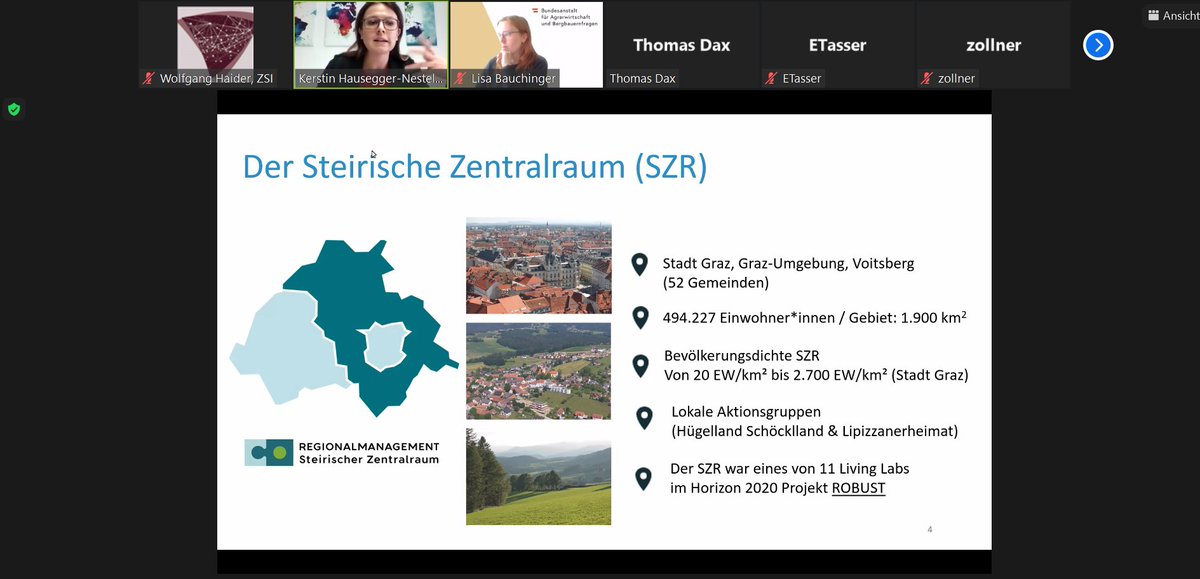Click zollner's muted microphone icon

point(925,78)
